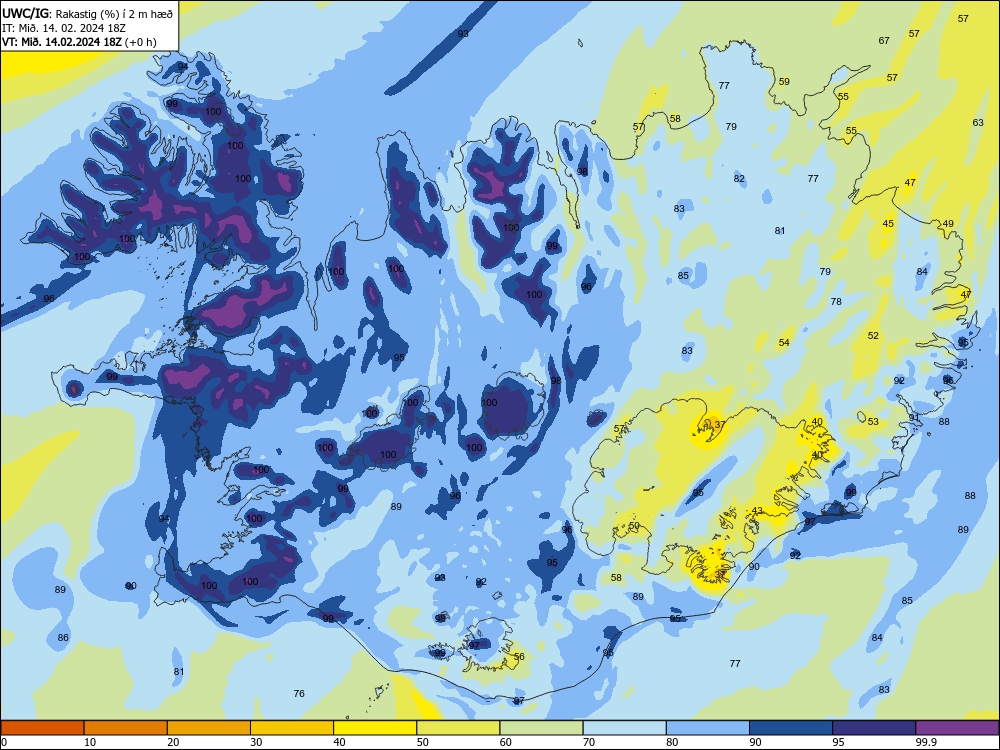Click the map value '56' near the south coast
This screenshot has height=750, width=1000.
519,657
